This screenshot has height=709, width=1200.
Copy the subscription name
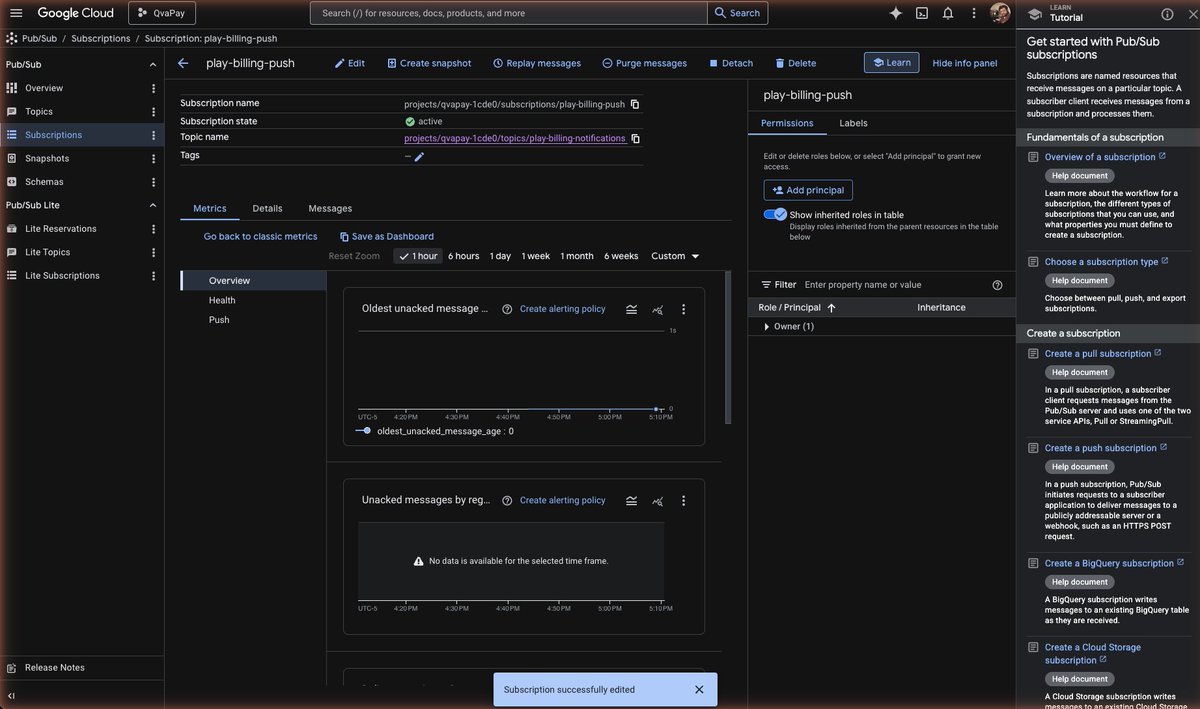(635, 104)
